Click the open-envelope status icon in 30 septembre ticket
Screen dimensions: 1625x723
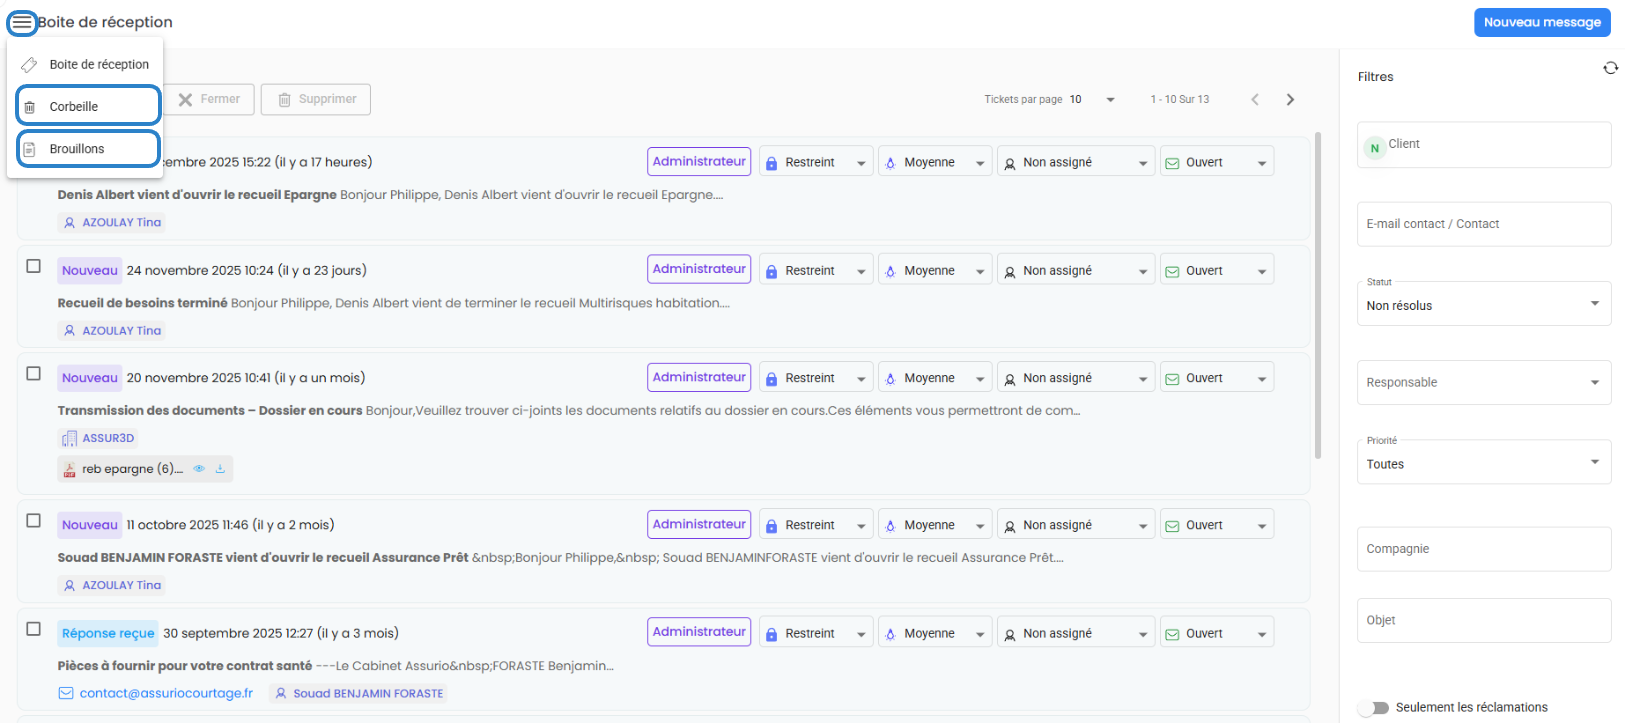pos(1171,634)
